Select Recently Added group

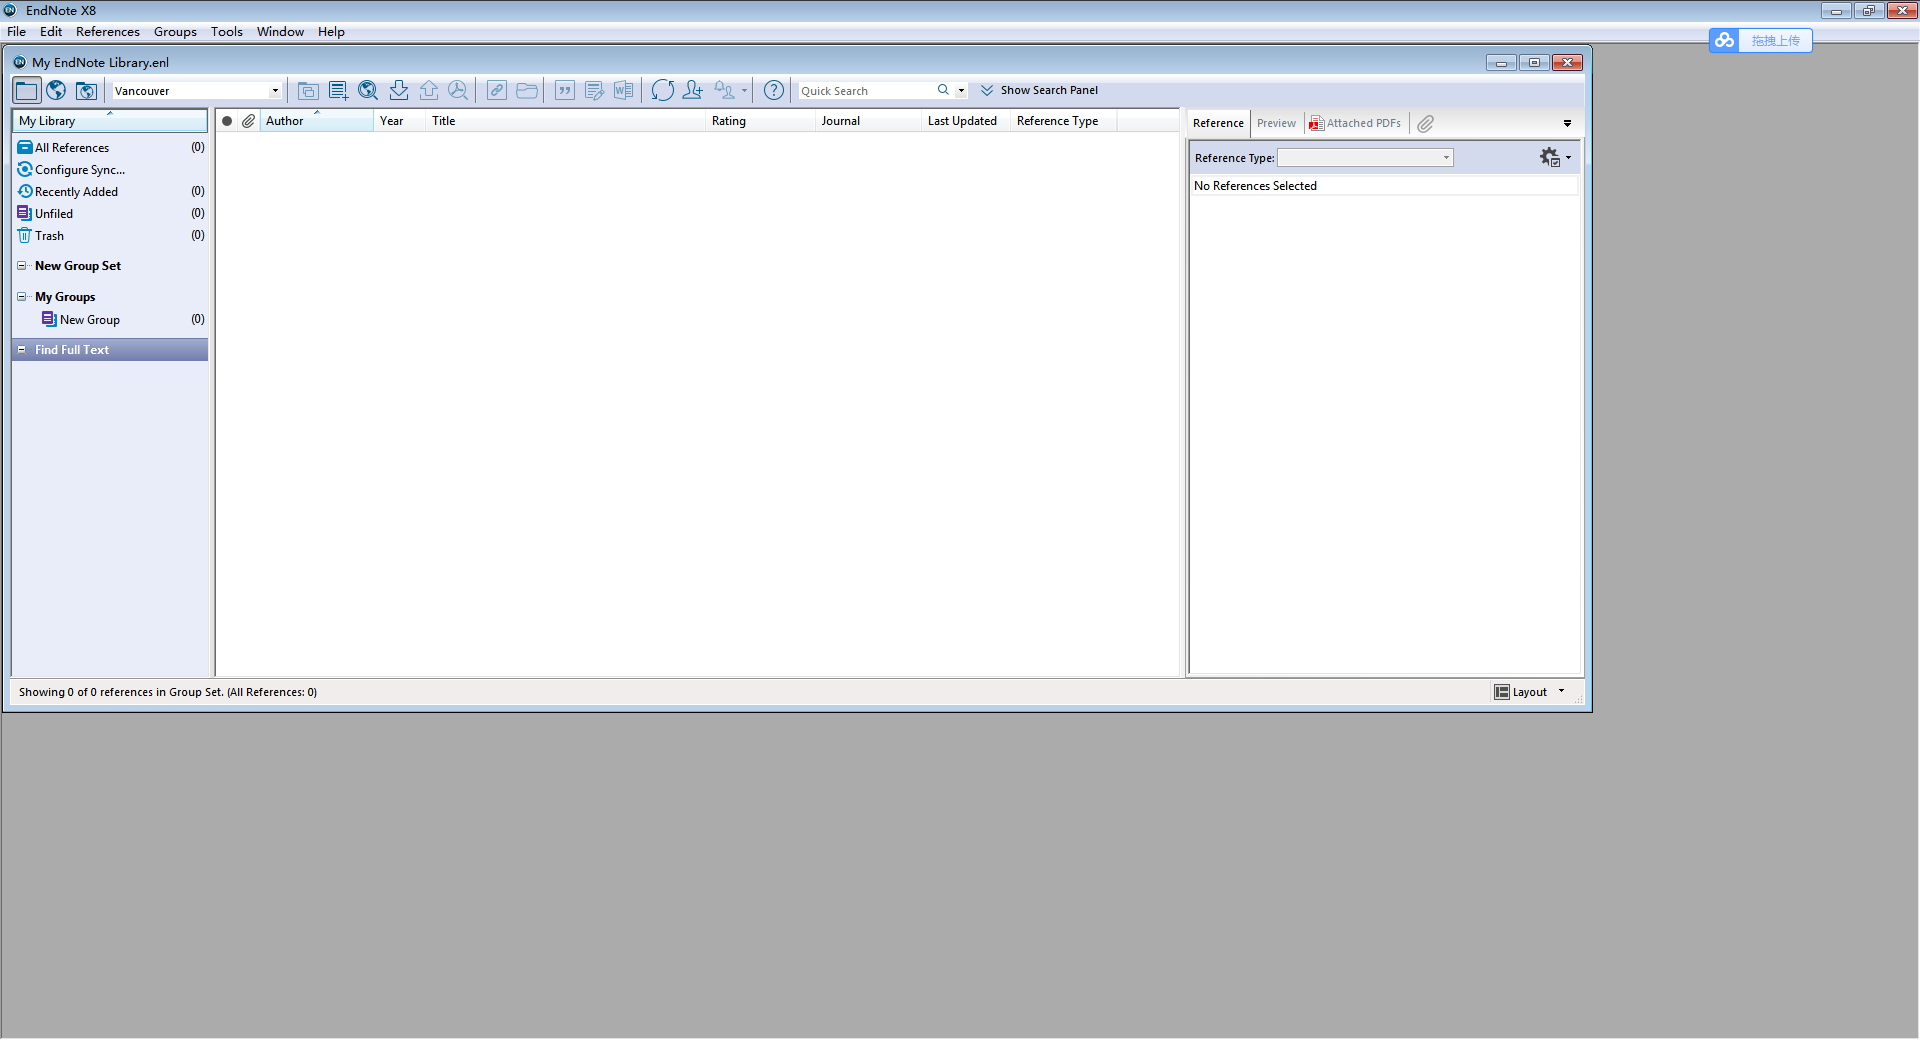110,192
